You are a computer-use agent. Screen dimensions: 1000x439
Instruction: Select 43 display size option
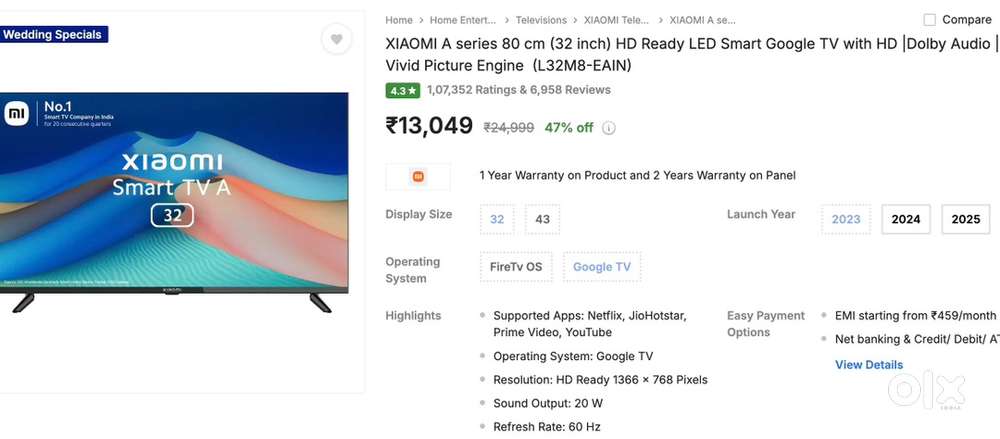click(x=542, y=219)
